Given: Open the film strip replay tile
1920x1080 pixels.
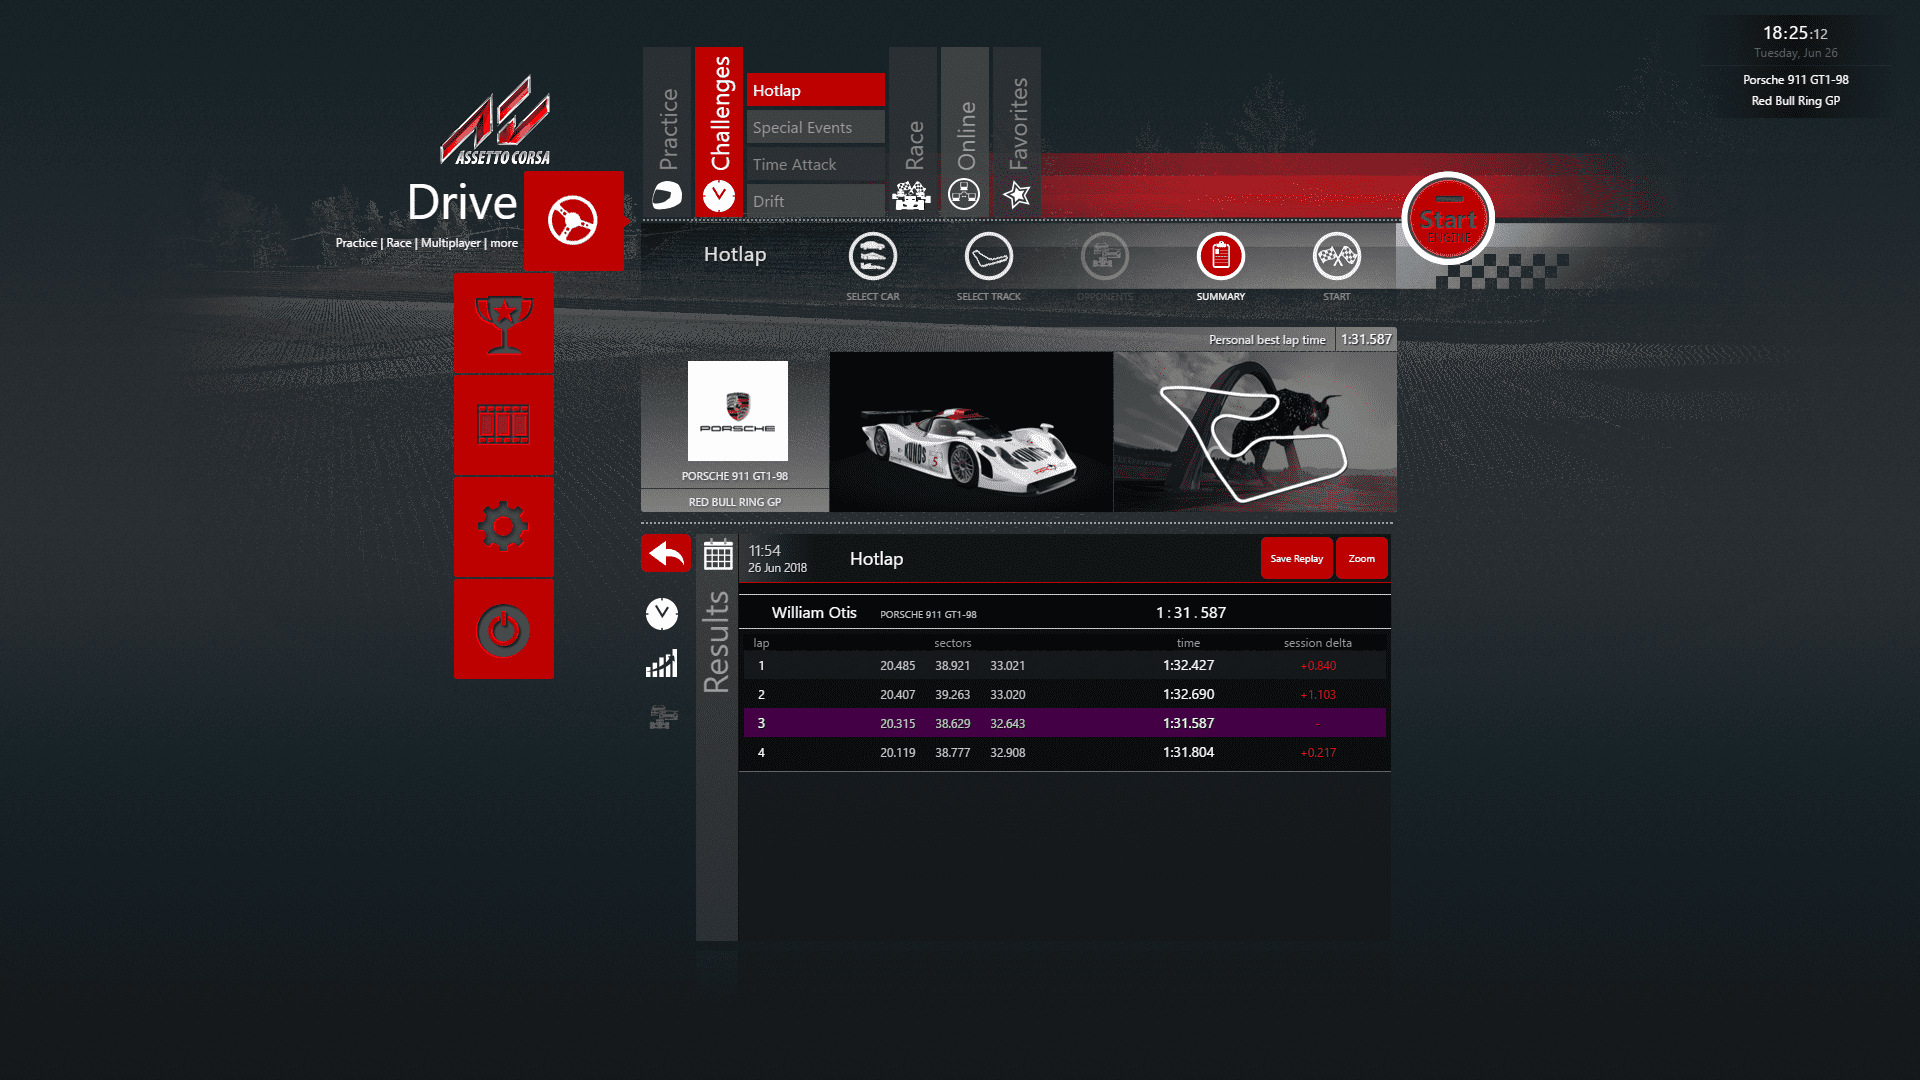Looking at the screenshot, I should click(x=503, y=425).
